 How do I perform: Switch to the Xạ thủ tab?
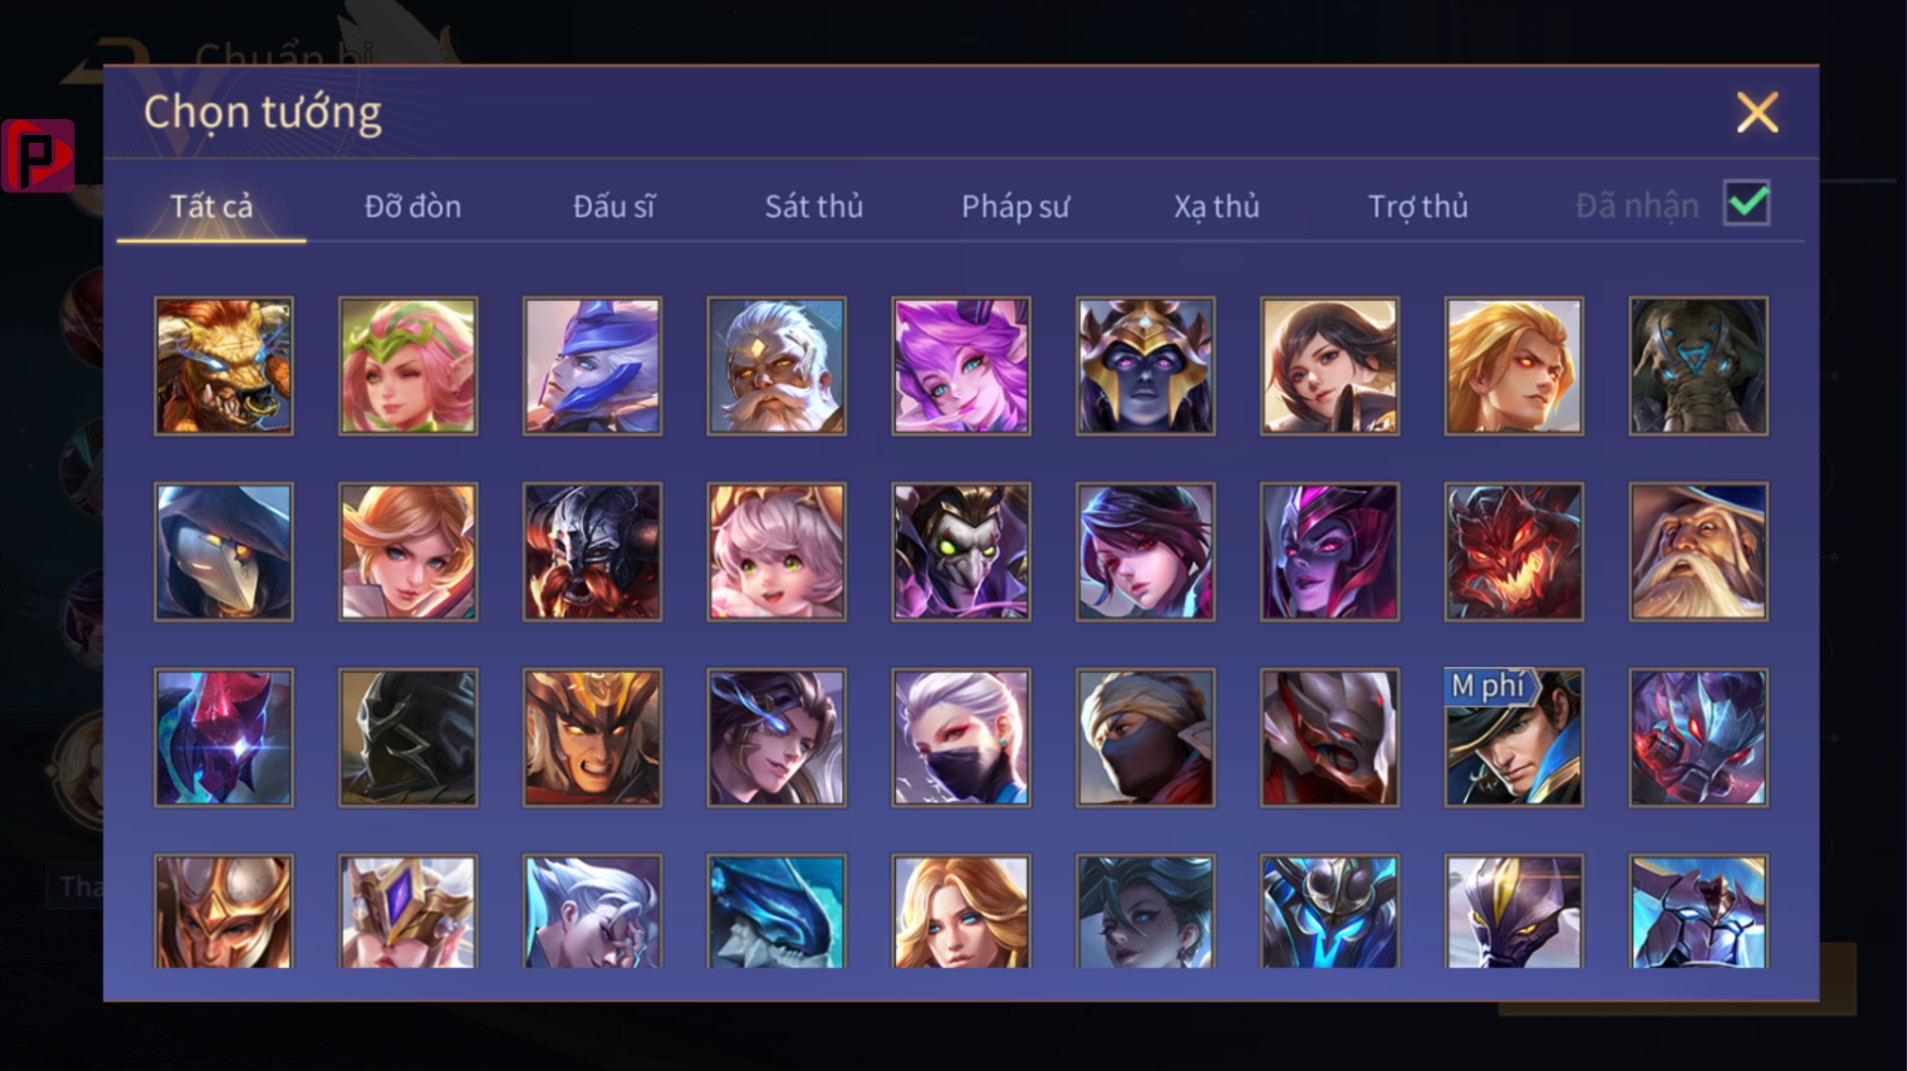coord(1216,206)
